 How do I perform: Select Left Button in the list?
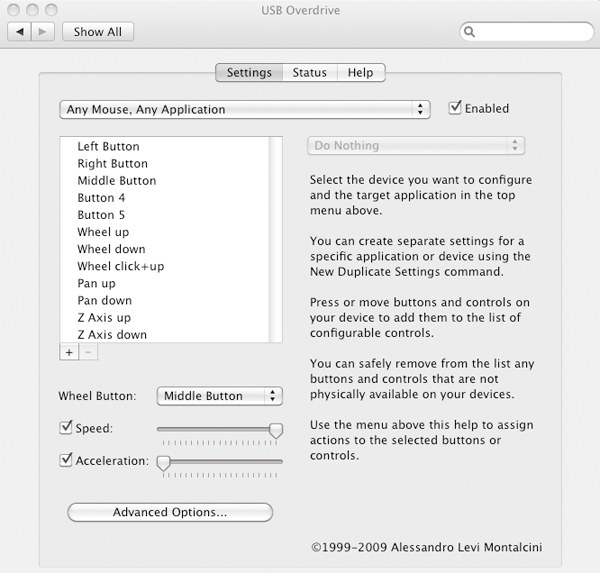165,146
